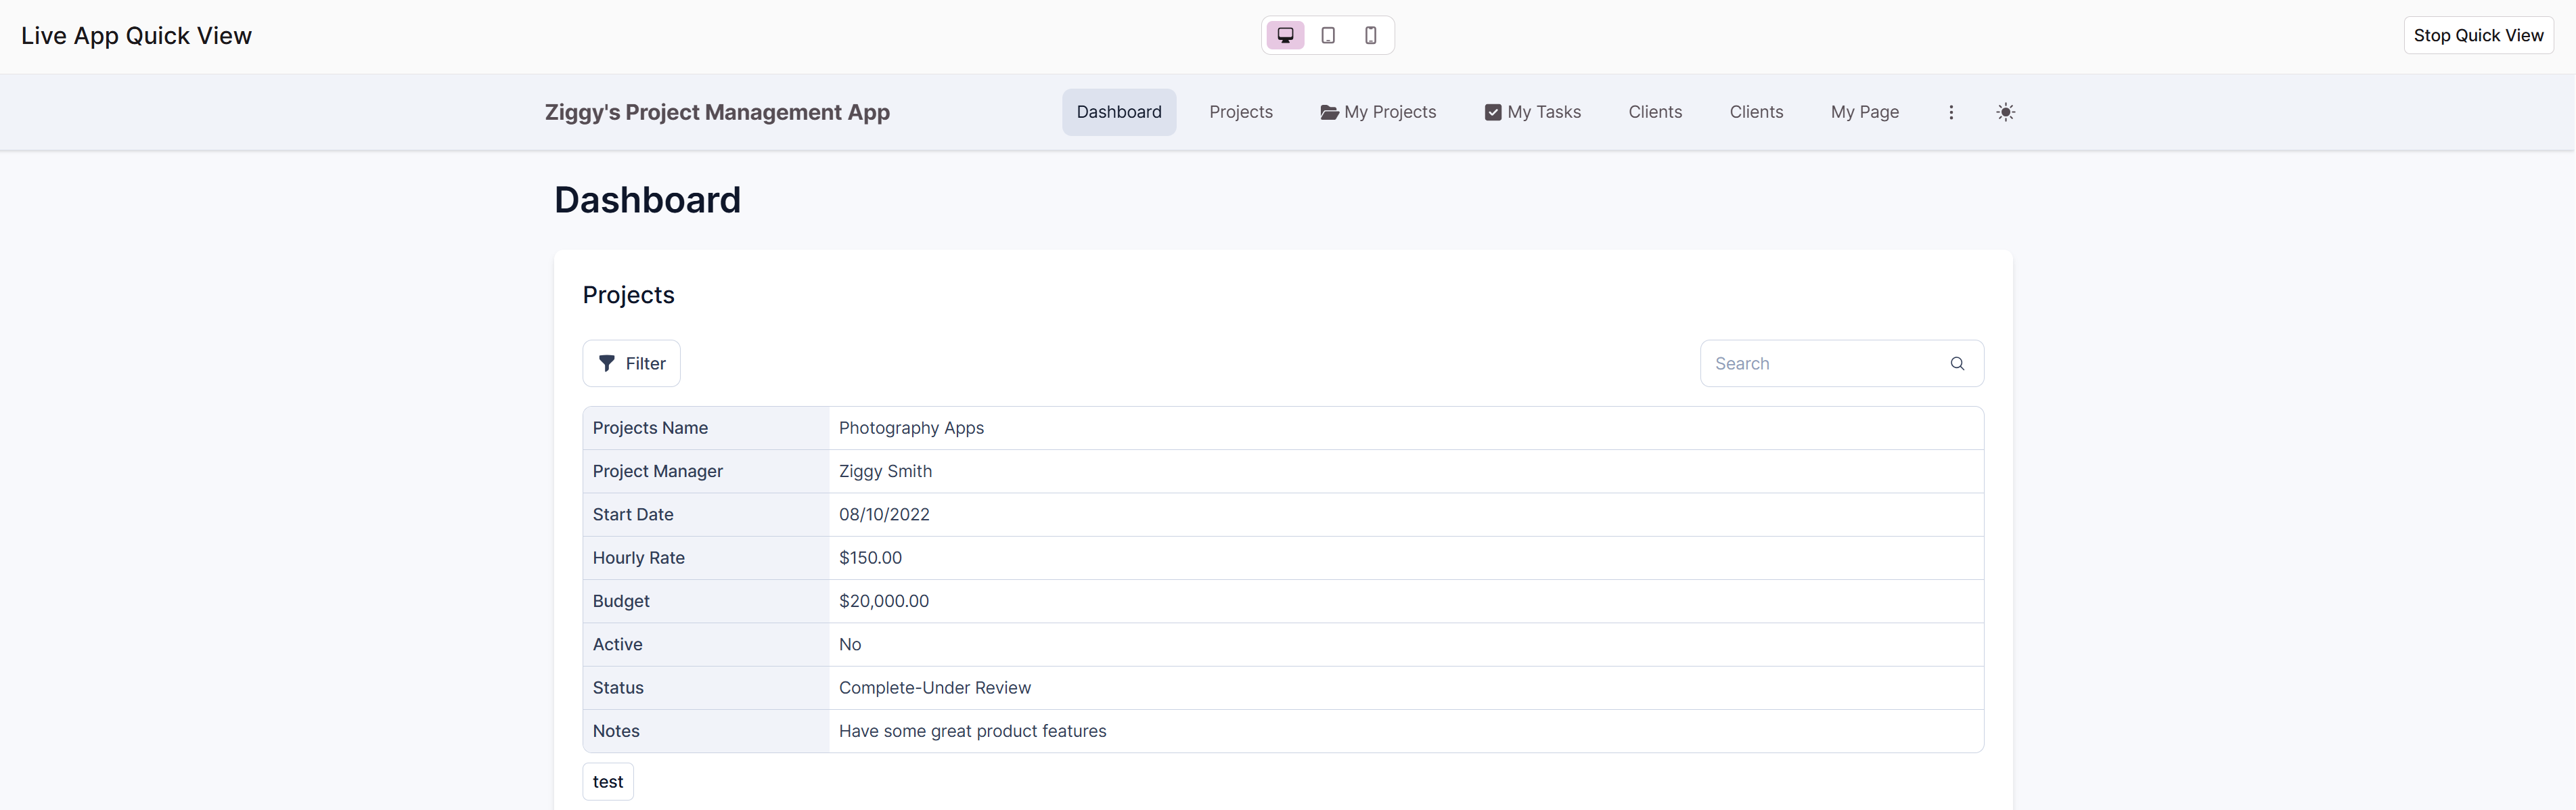Click the Stop Quick View button
The height and width of the screenshot is (810, 2576).
[x=2478, y=35]
